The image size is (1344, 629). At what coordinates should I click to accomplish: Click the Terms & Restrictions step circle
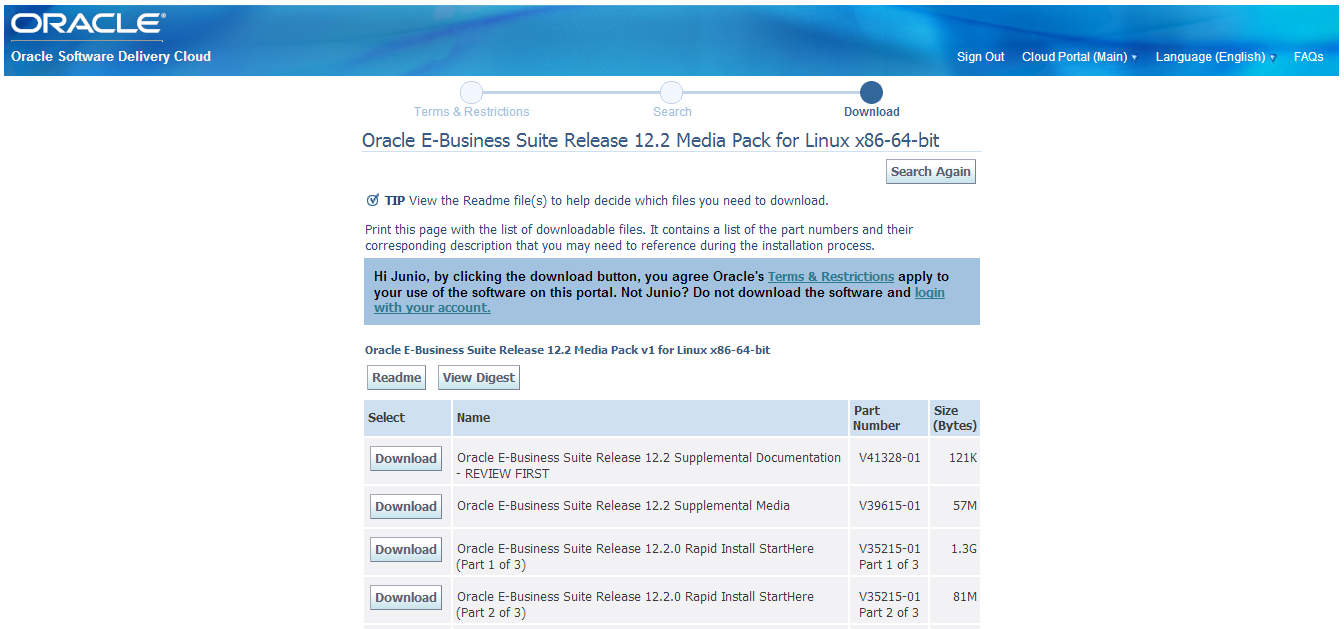[472, 93]
